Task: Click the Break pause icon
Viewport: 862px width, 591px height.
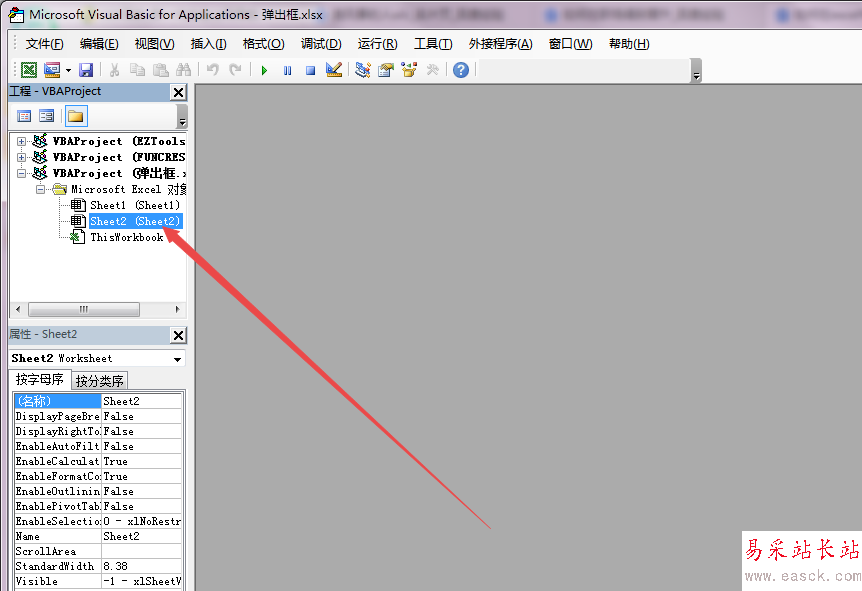Action: 288,70
